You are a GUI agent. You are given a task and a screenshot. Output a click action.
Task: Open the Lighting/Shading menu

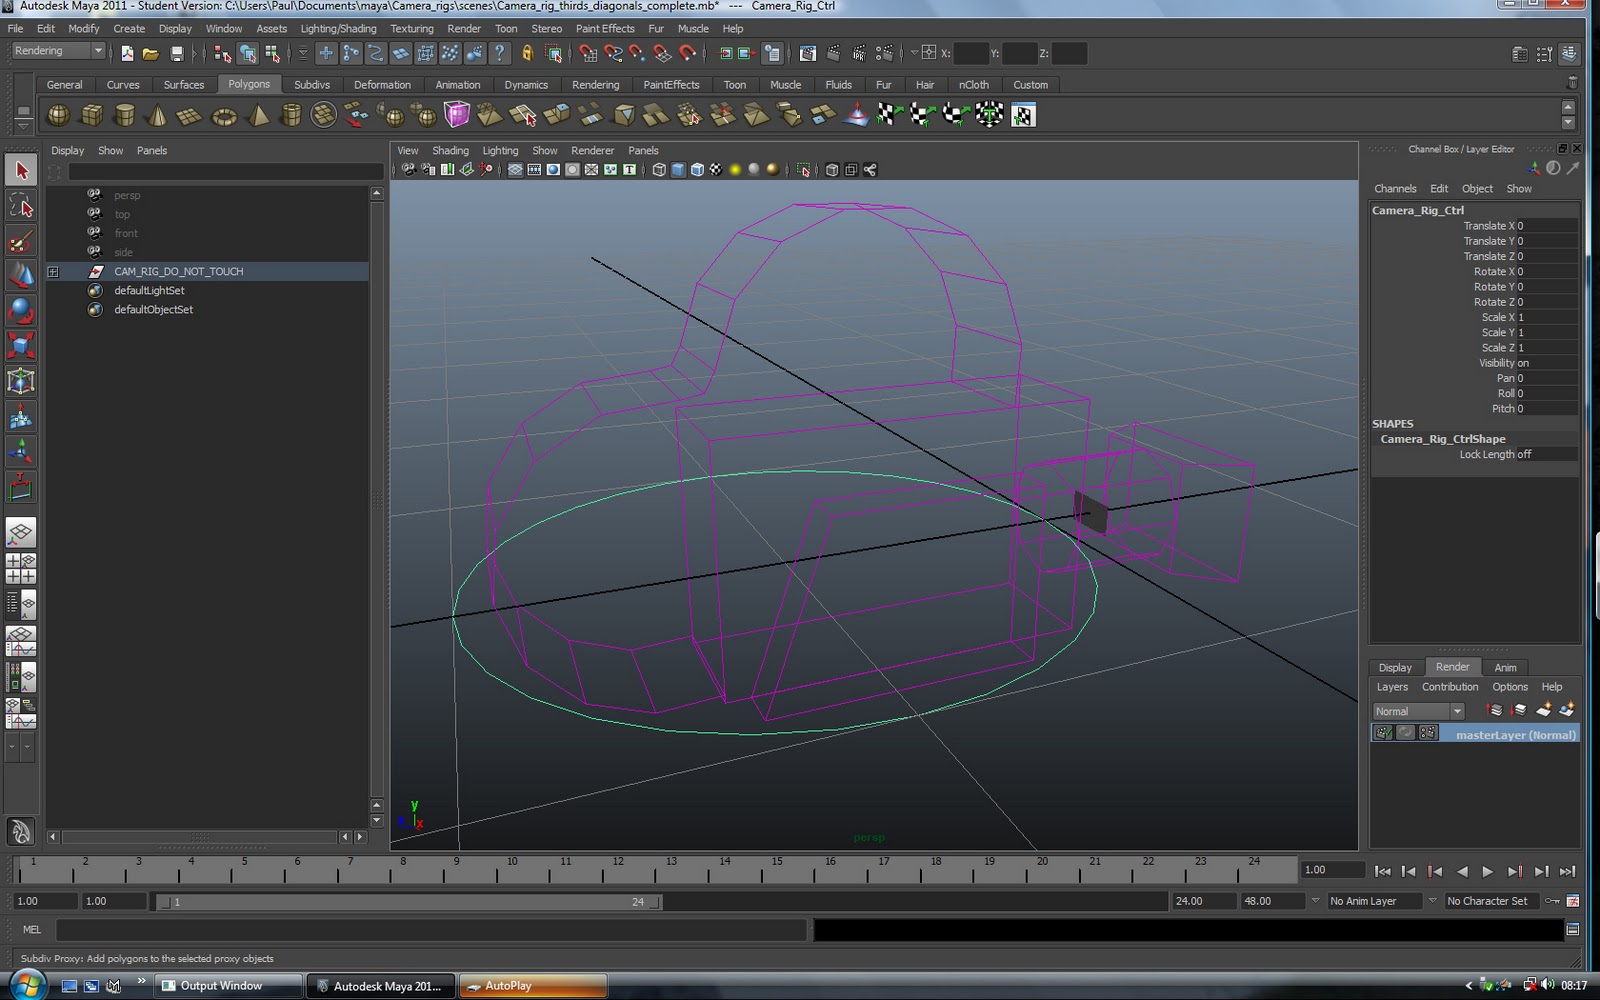[x=338, y=28]
